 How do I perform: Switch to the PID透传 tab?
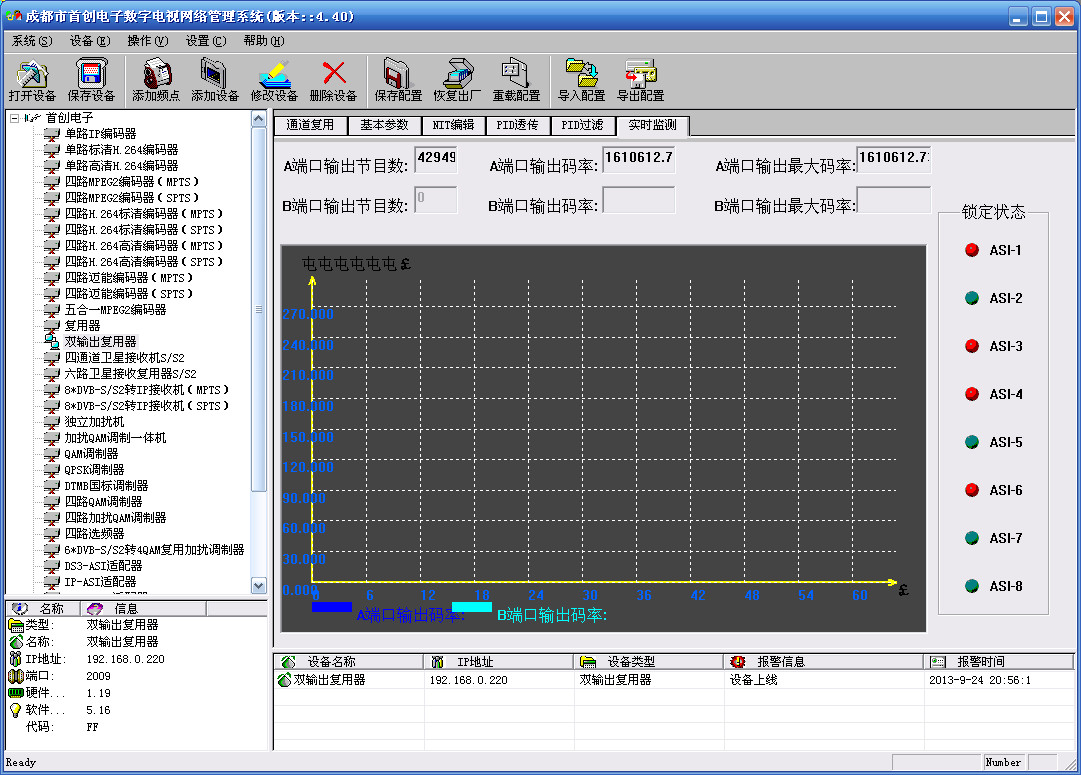[x=517, y=125]
